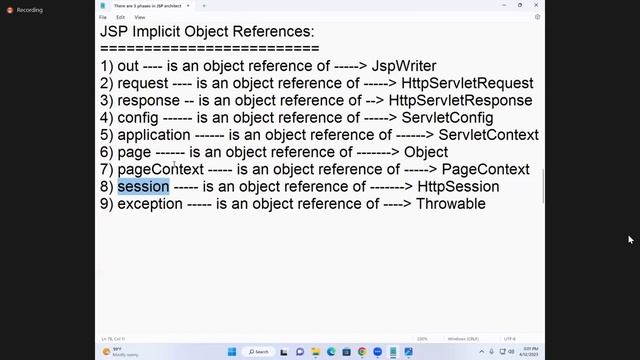The width and height of the screenshot is (640, 360).
Task: Click the Windows (CRLF) line ending indicator
Action: point(463,339)
